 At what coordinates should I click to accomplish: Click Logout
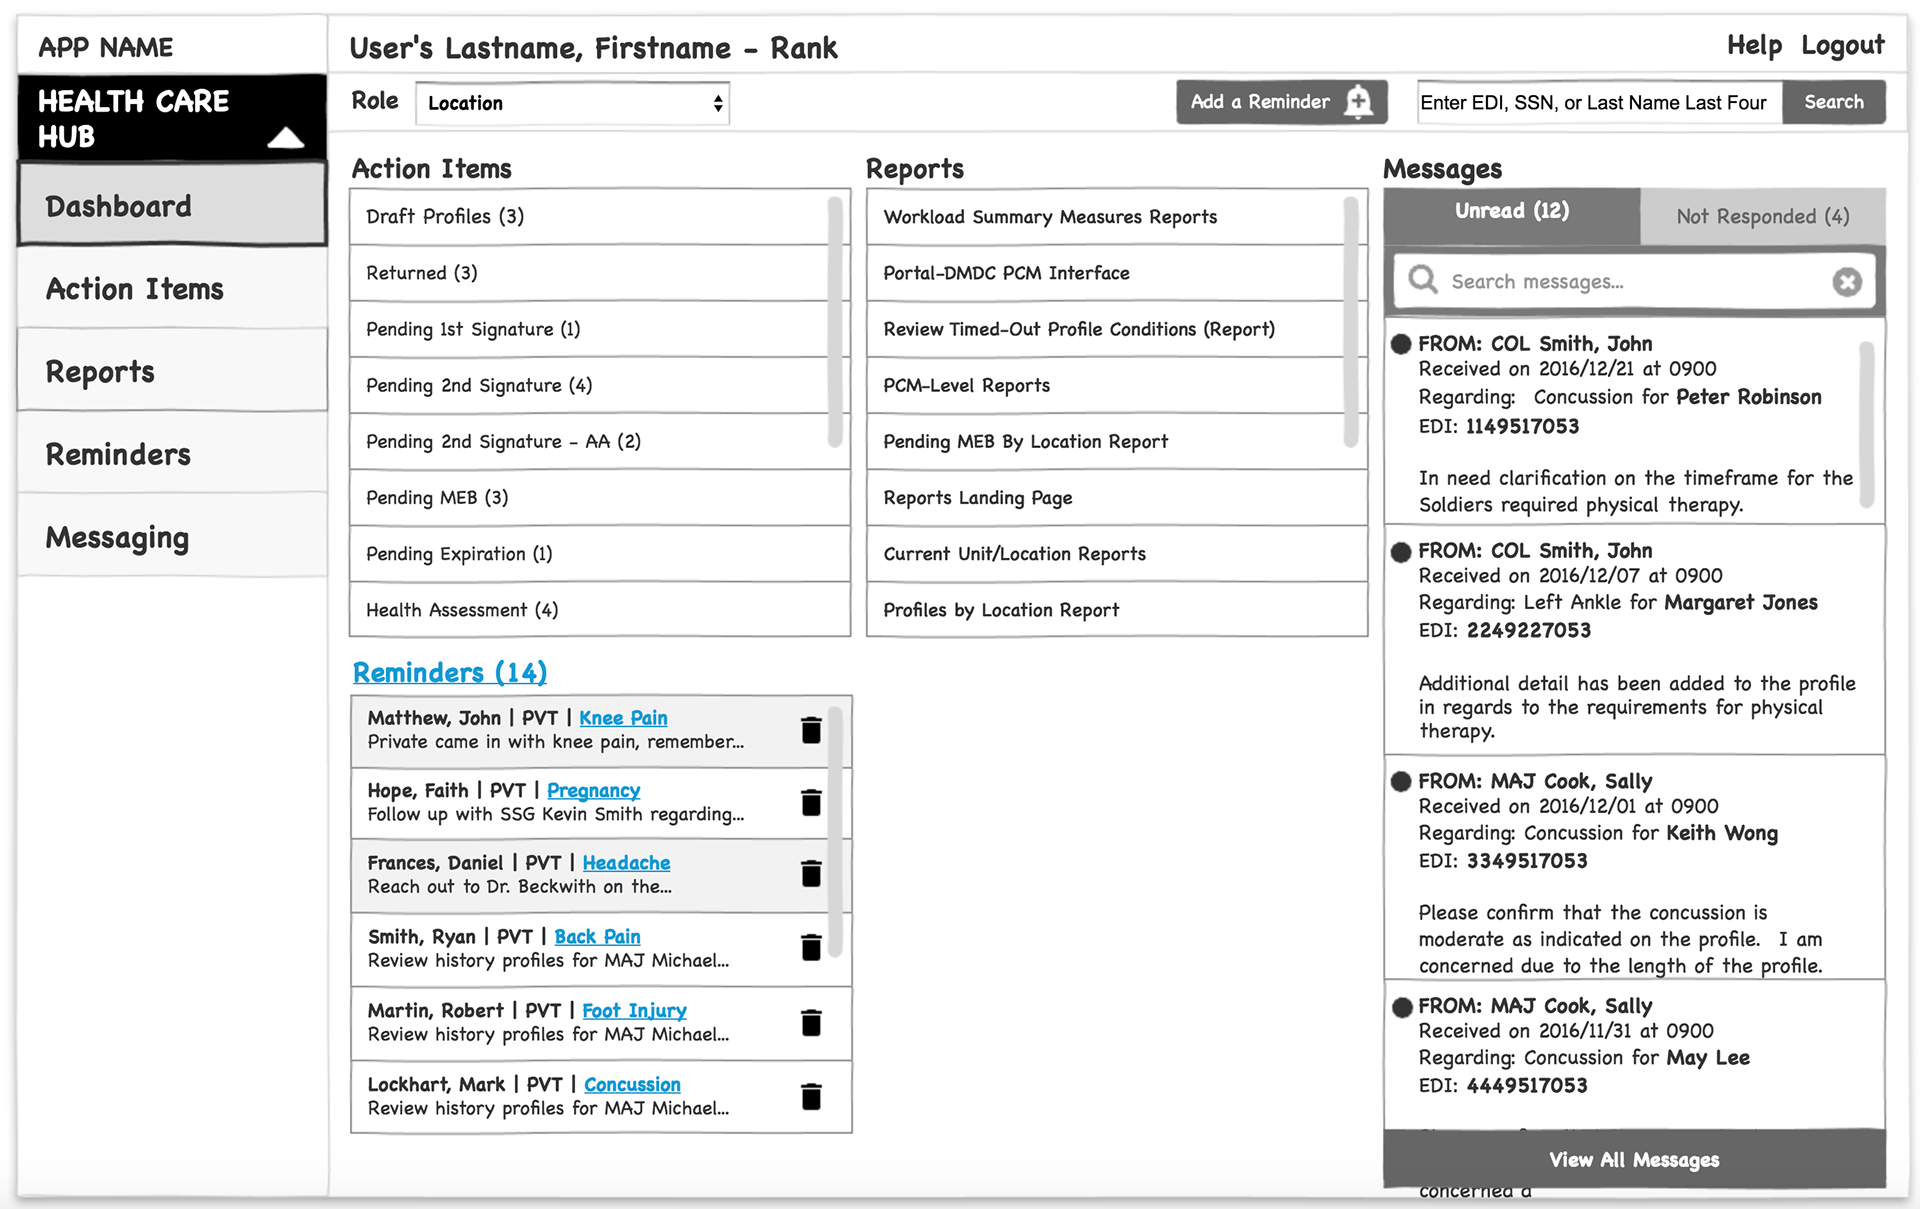pos(1842,45)
